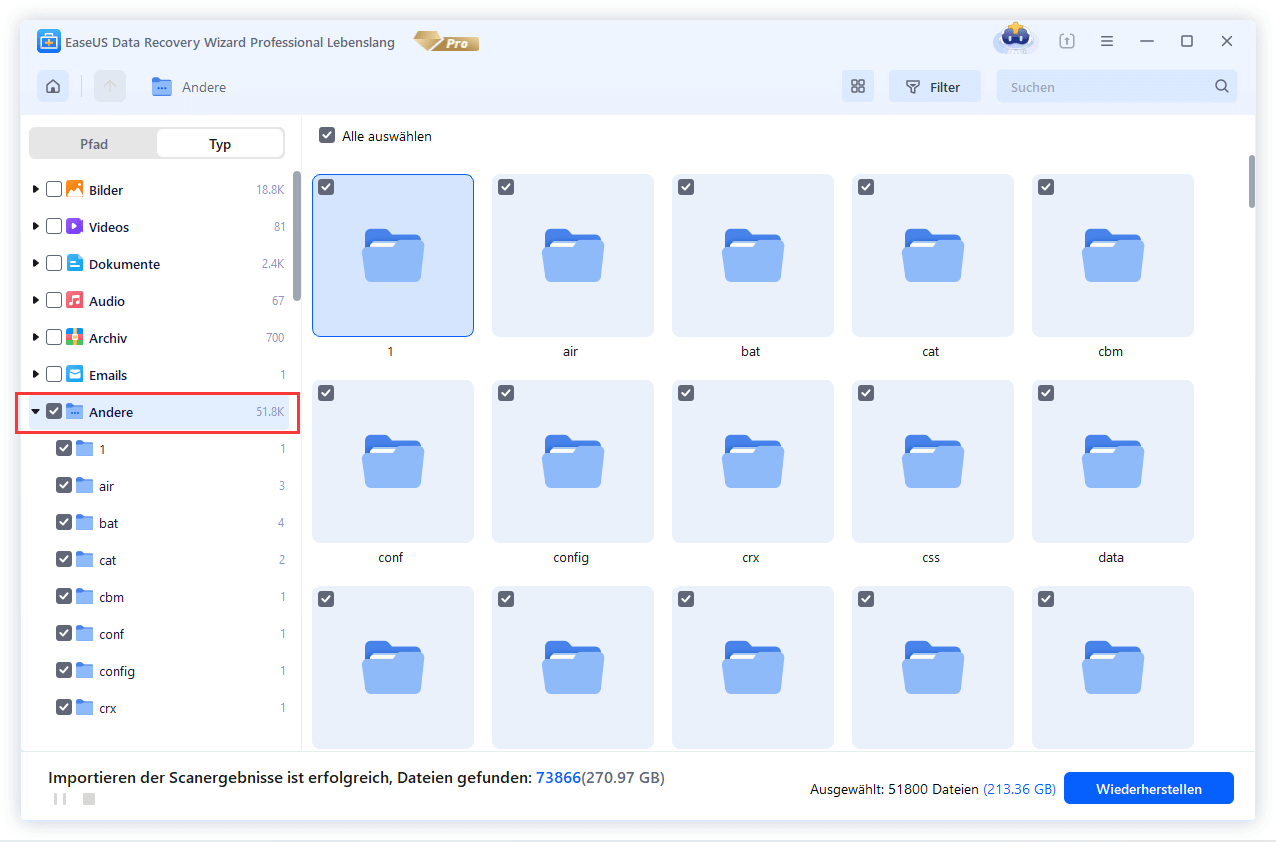Viewport: 1276px width, 842px height.
Task: Click the Videos category icon
Action: tap(75, 226)
